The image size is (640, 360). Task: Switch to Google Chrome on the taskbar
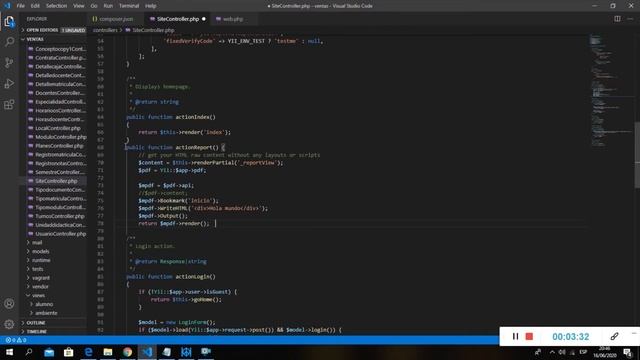point(127,352)
